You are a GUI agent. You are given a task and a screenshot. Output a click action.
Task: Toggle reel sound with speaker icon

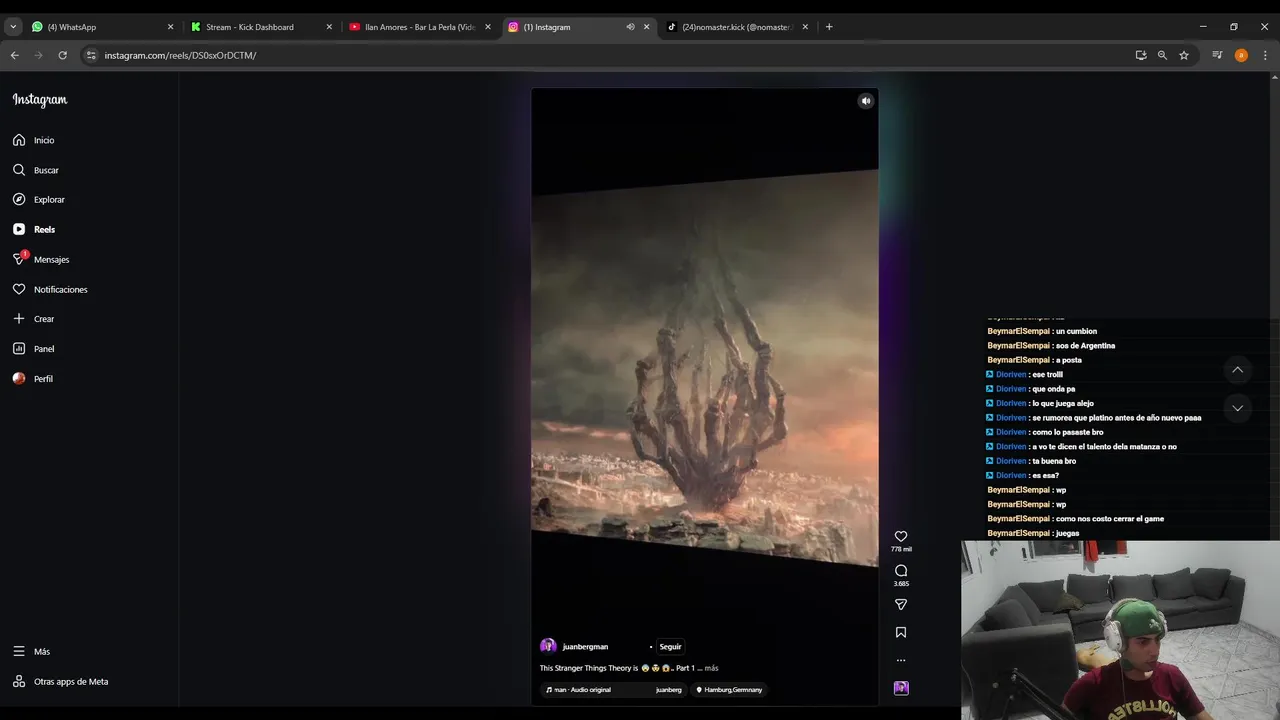866,101
